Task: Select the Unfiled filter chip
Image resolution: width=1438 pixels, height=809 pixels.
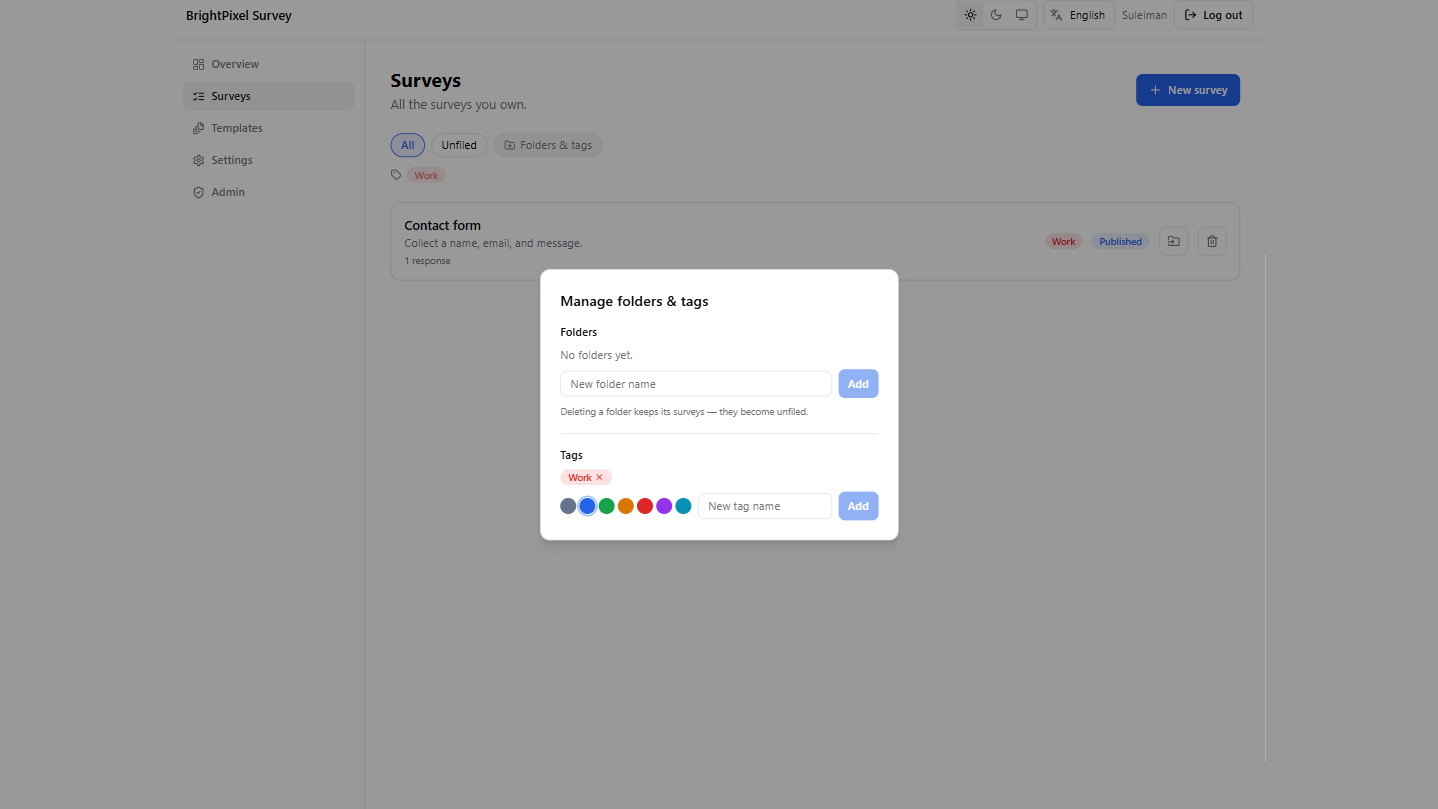Action: click(459, 145)
